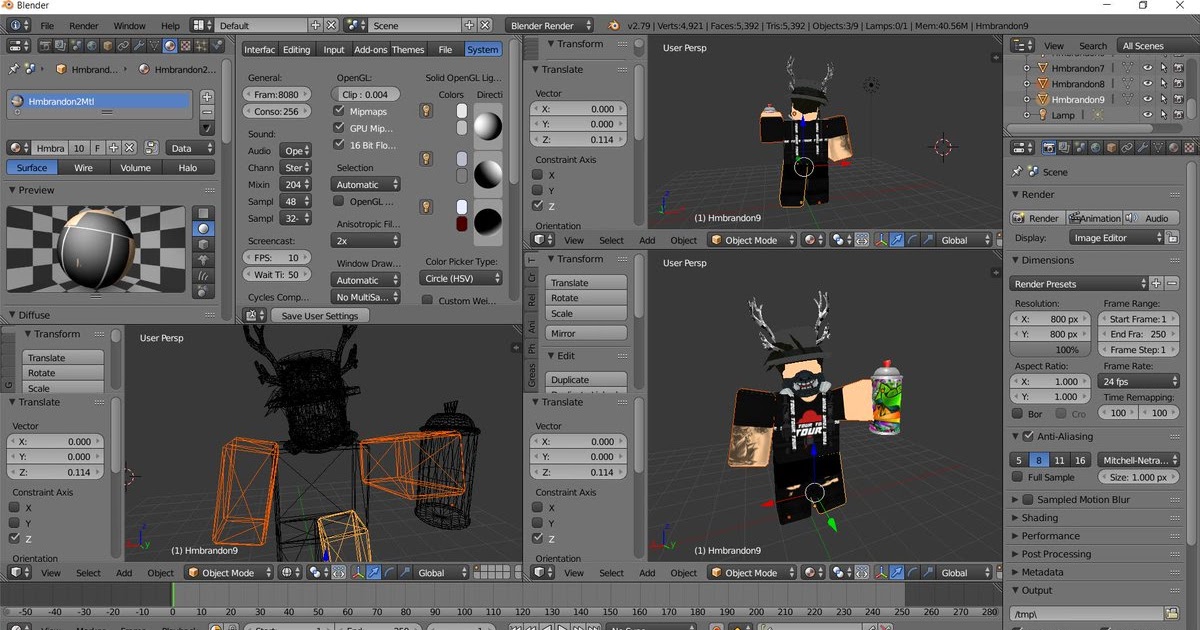1200x630 pixels.
Task: Unlink material datablock with X button
Action: pos(129,148)
